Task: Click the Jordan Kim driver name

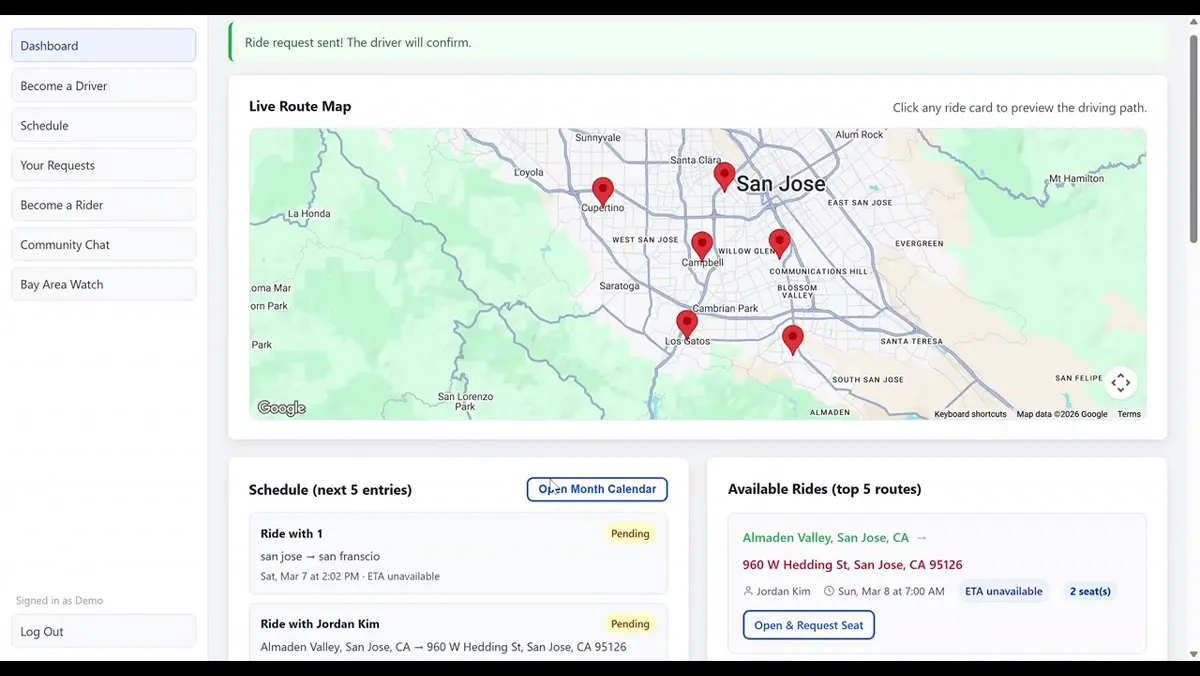Action: 783,591
